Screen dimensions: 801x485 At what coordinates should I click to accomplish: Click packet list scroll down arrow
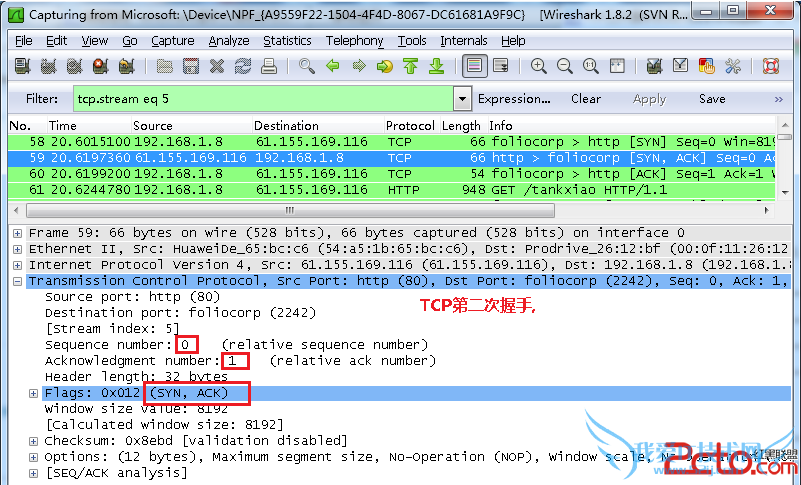tap(785, 193)
